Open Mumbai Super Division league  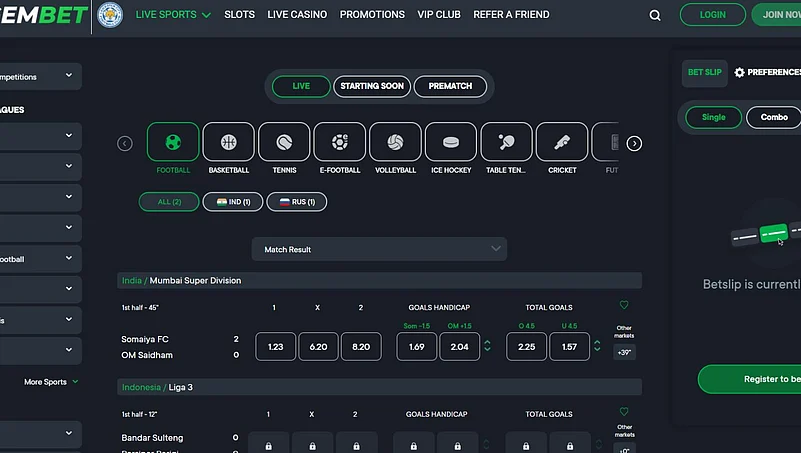195,280
